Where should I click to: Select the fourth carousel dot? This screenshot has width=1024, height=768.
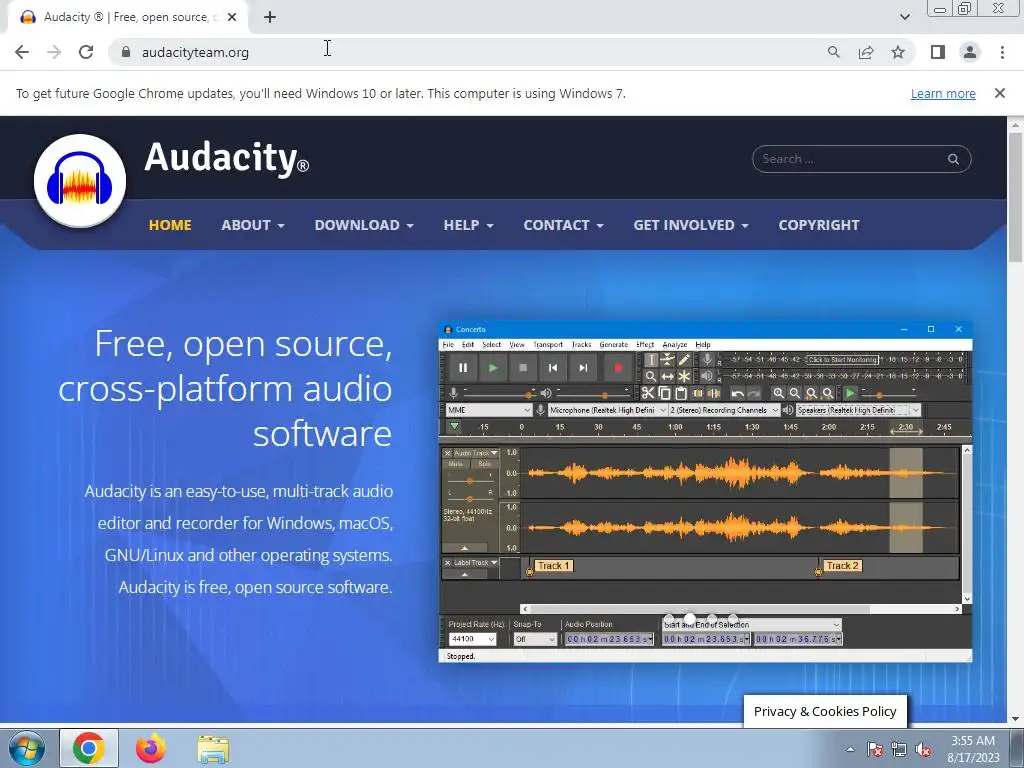pyautogui.click(x=733, y=618)
